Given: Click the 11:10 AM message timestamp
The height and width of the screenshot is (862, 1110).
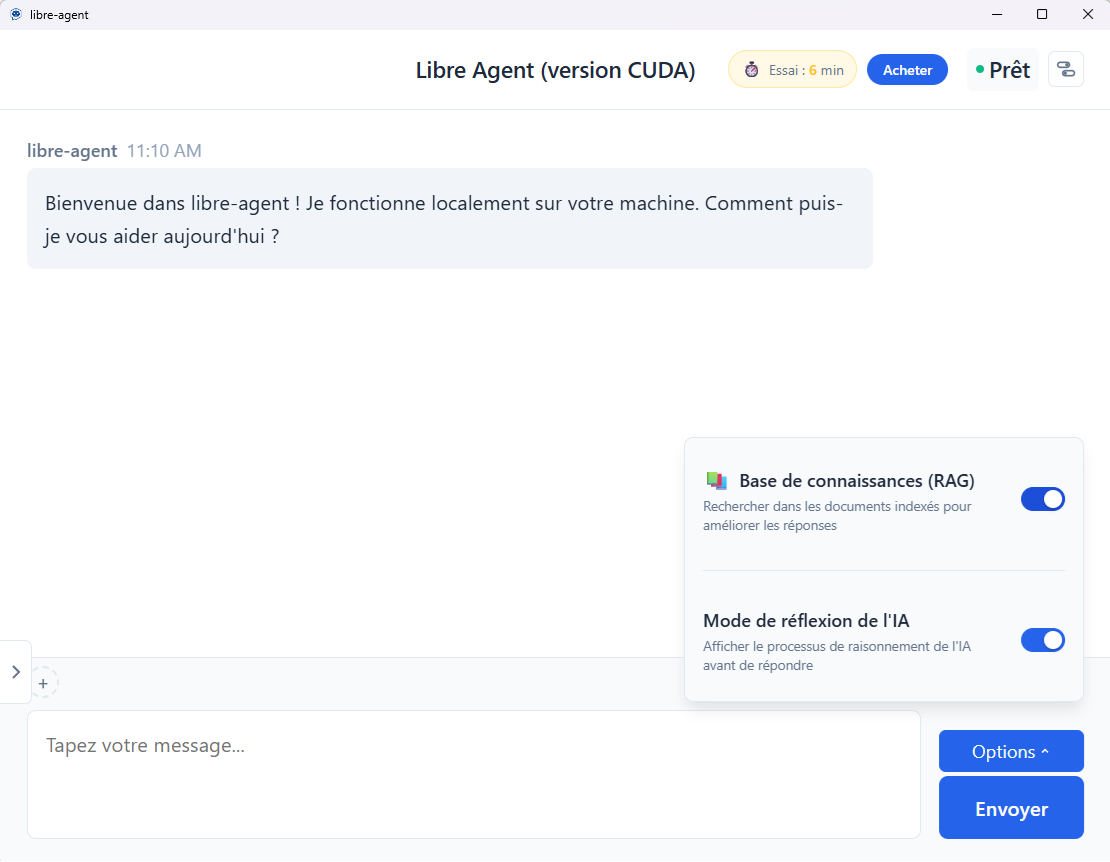Looking at the screenshot, I should pyautogui.click(x=164, y=151).
